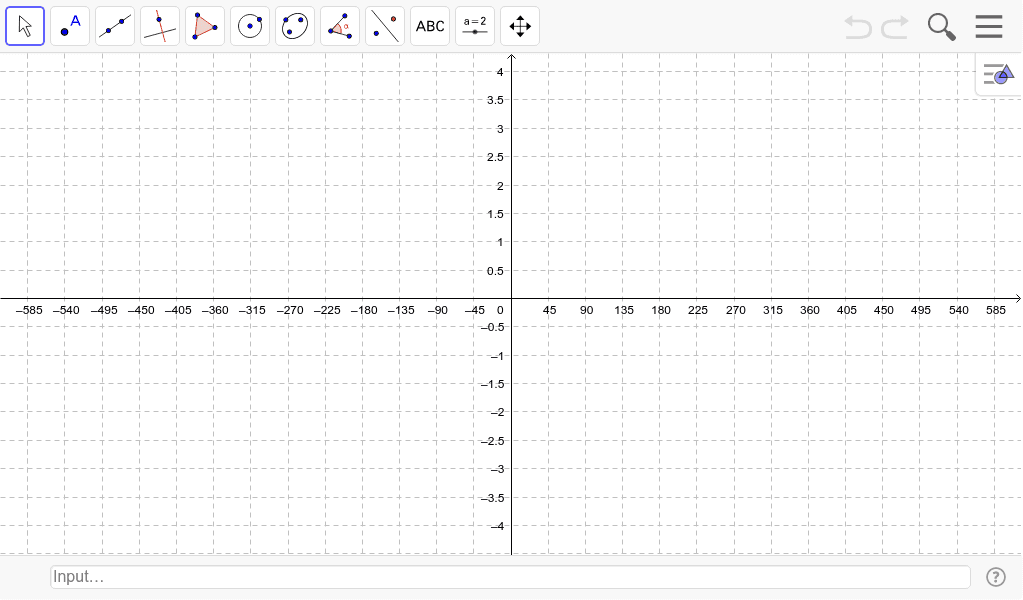
Task: Toggle the style bar button
Action: [x=999, y=74]
